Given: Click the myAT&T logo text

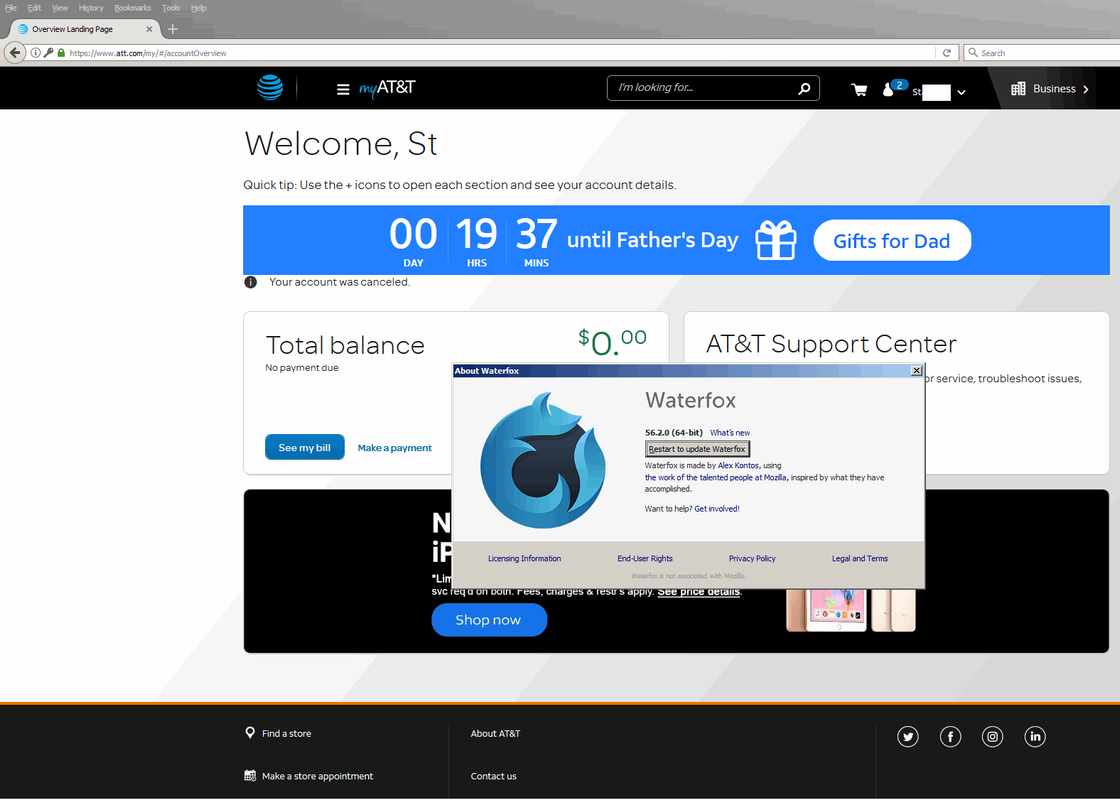Looking at the screenshot, I should (386, 88).
